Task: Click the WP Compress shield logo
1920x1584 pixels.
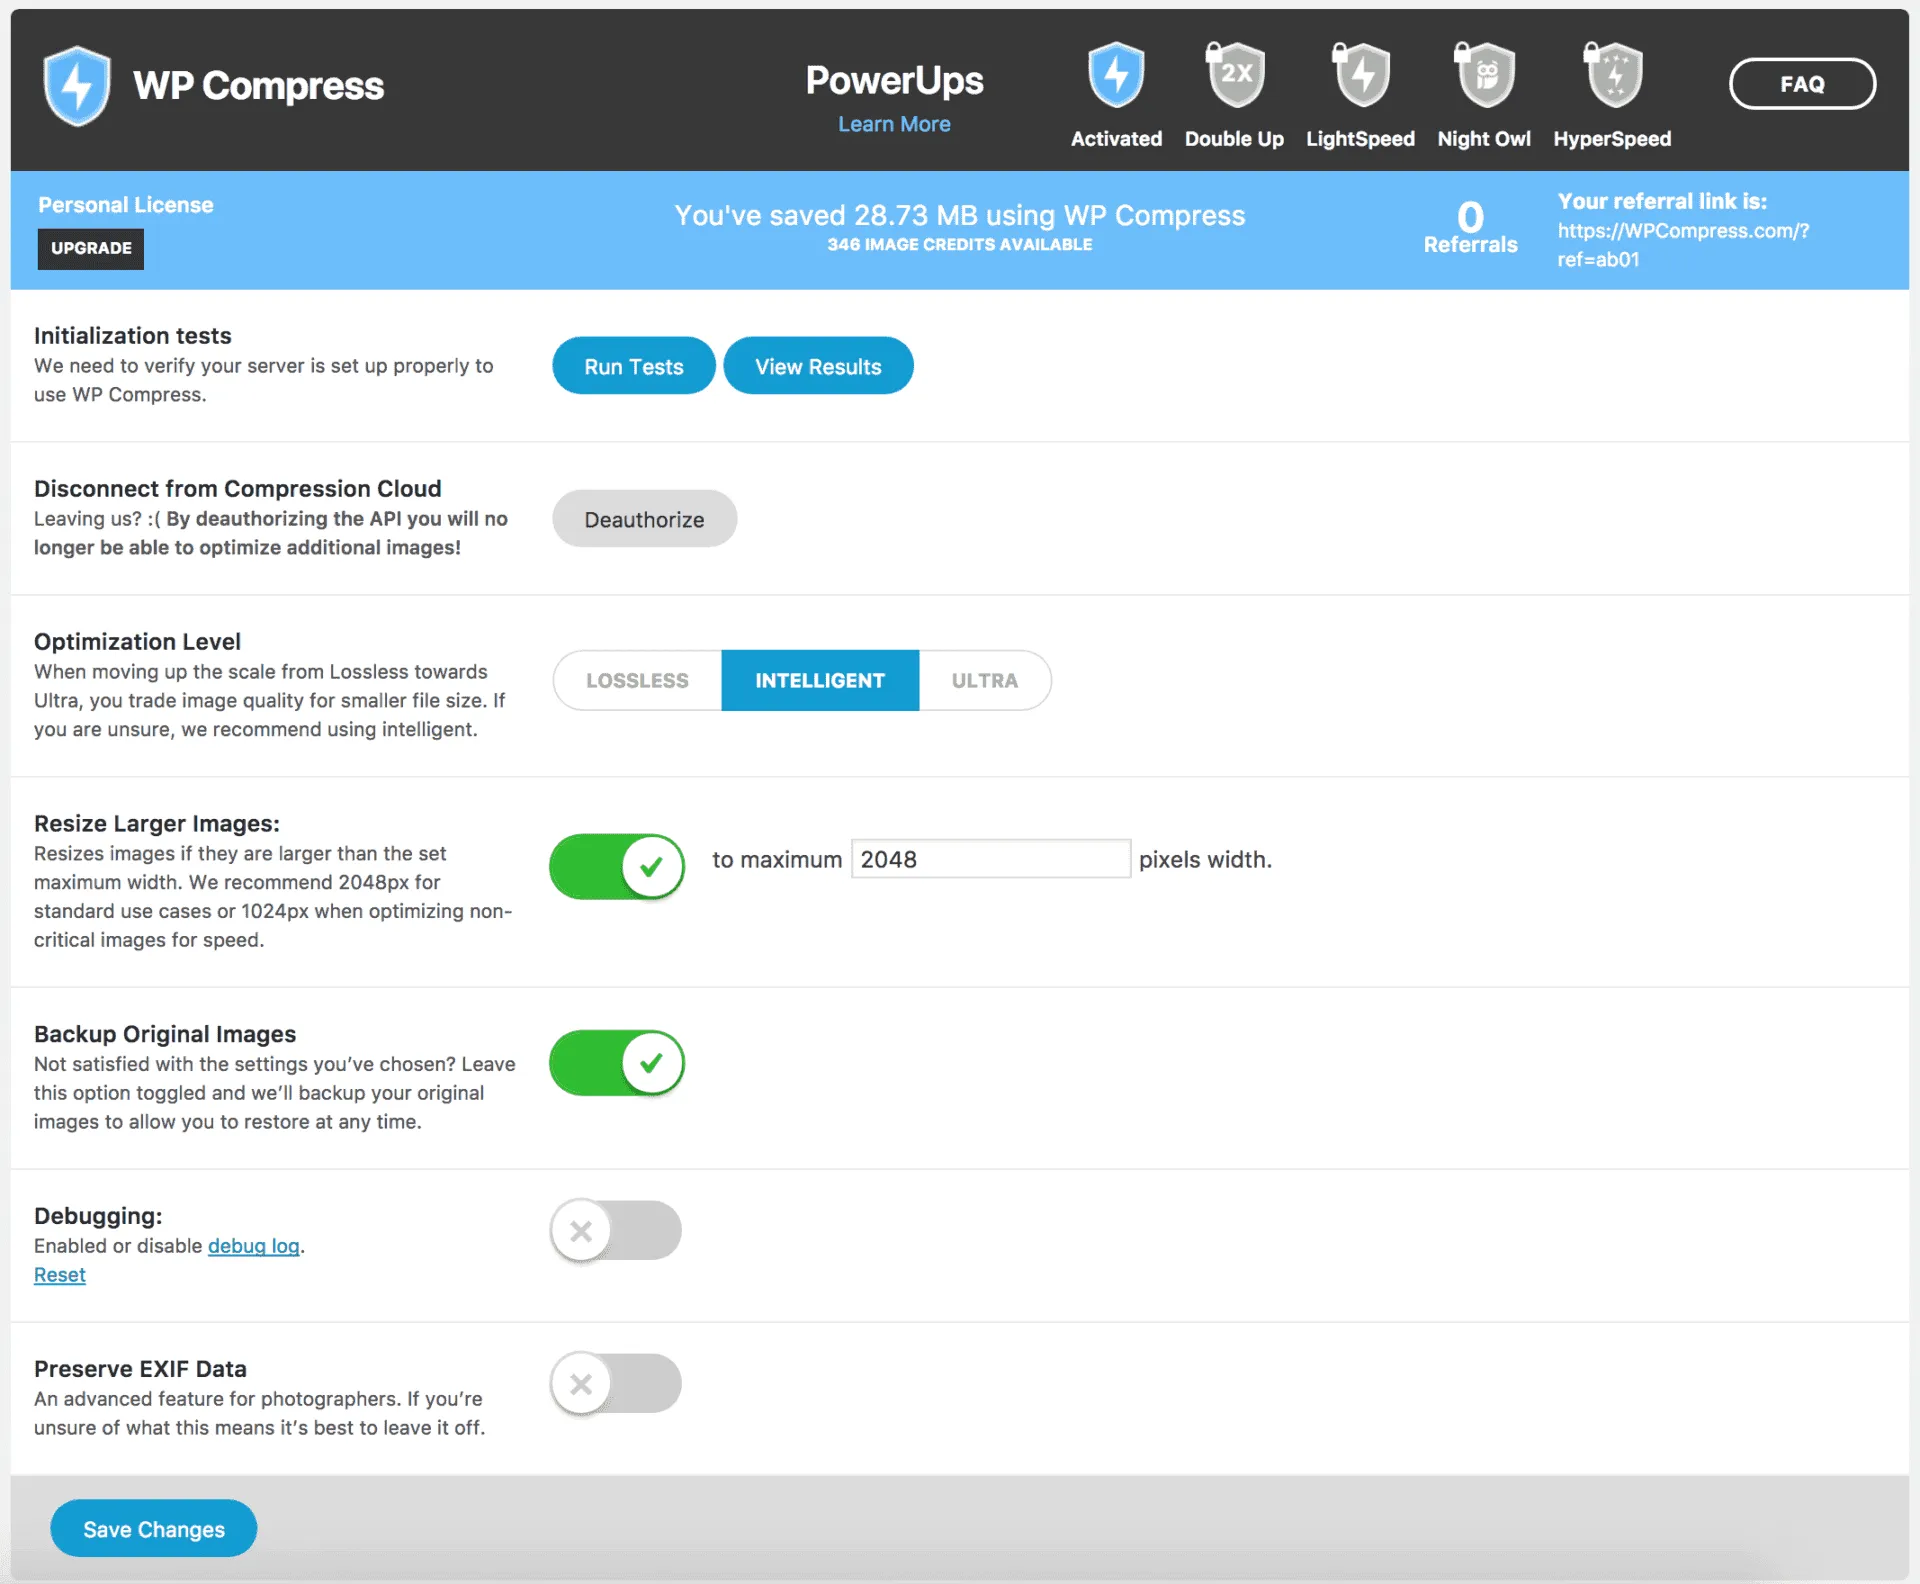Action: pyautogui.click(x=77, y=85)
